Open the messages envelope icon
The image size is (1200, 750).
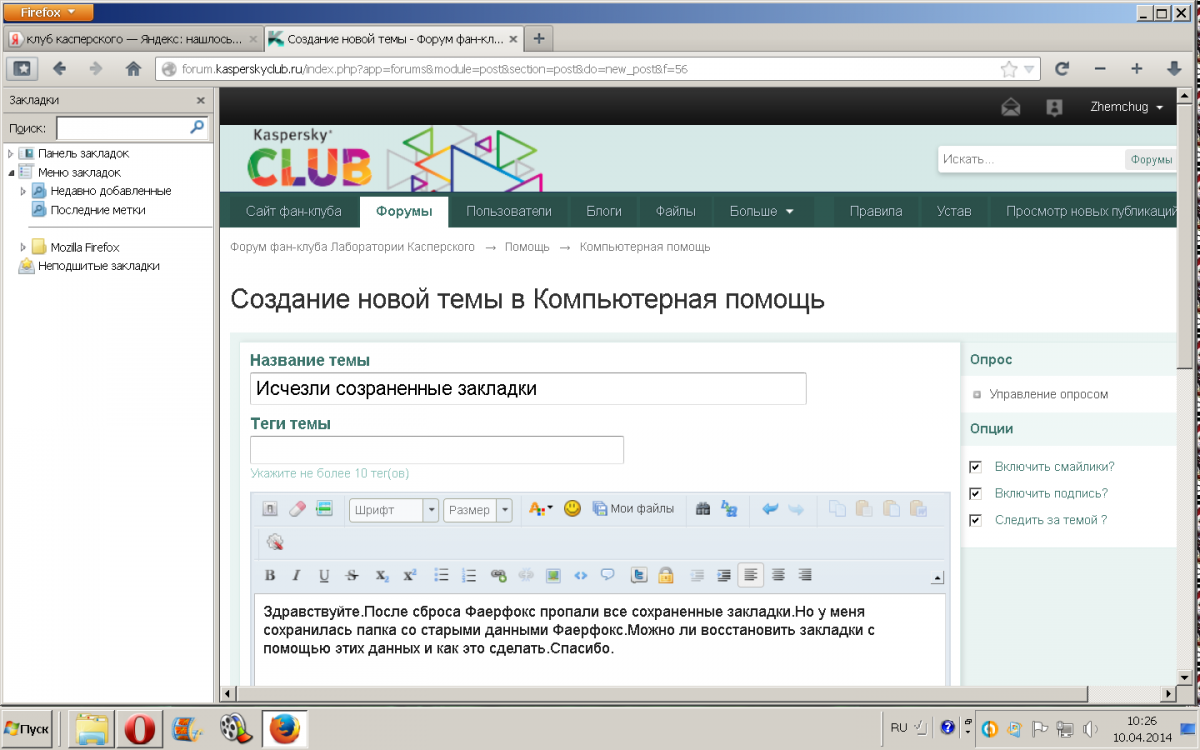pos(1011,107)
